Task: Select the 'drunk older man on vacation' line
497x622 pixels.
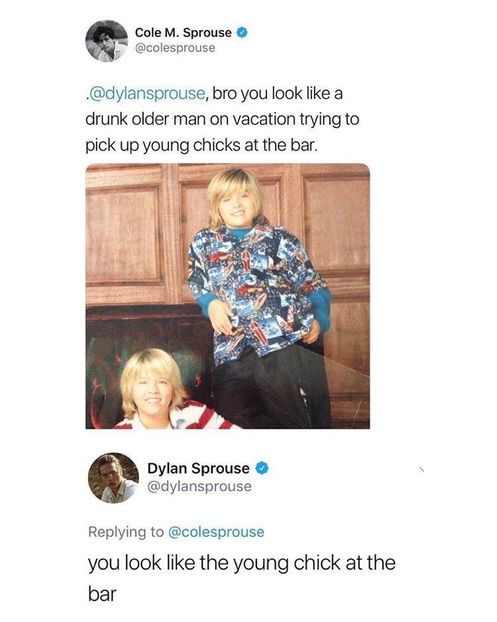Action: [x=222, y=119]
